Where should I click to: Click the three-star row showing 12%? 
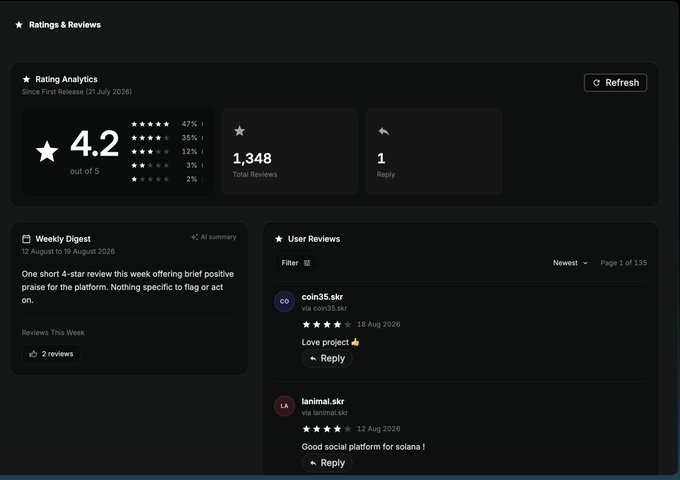coord(167,152)
